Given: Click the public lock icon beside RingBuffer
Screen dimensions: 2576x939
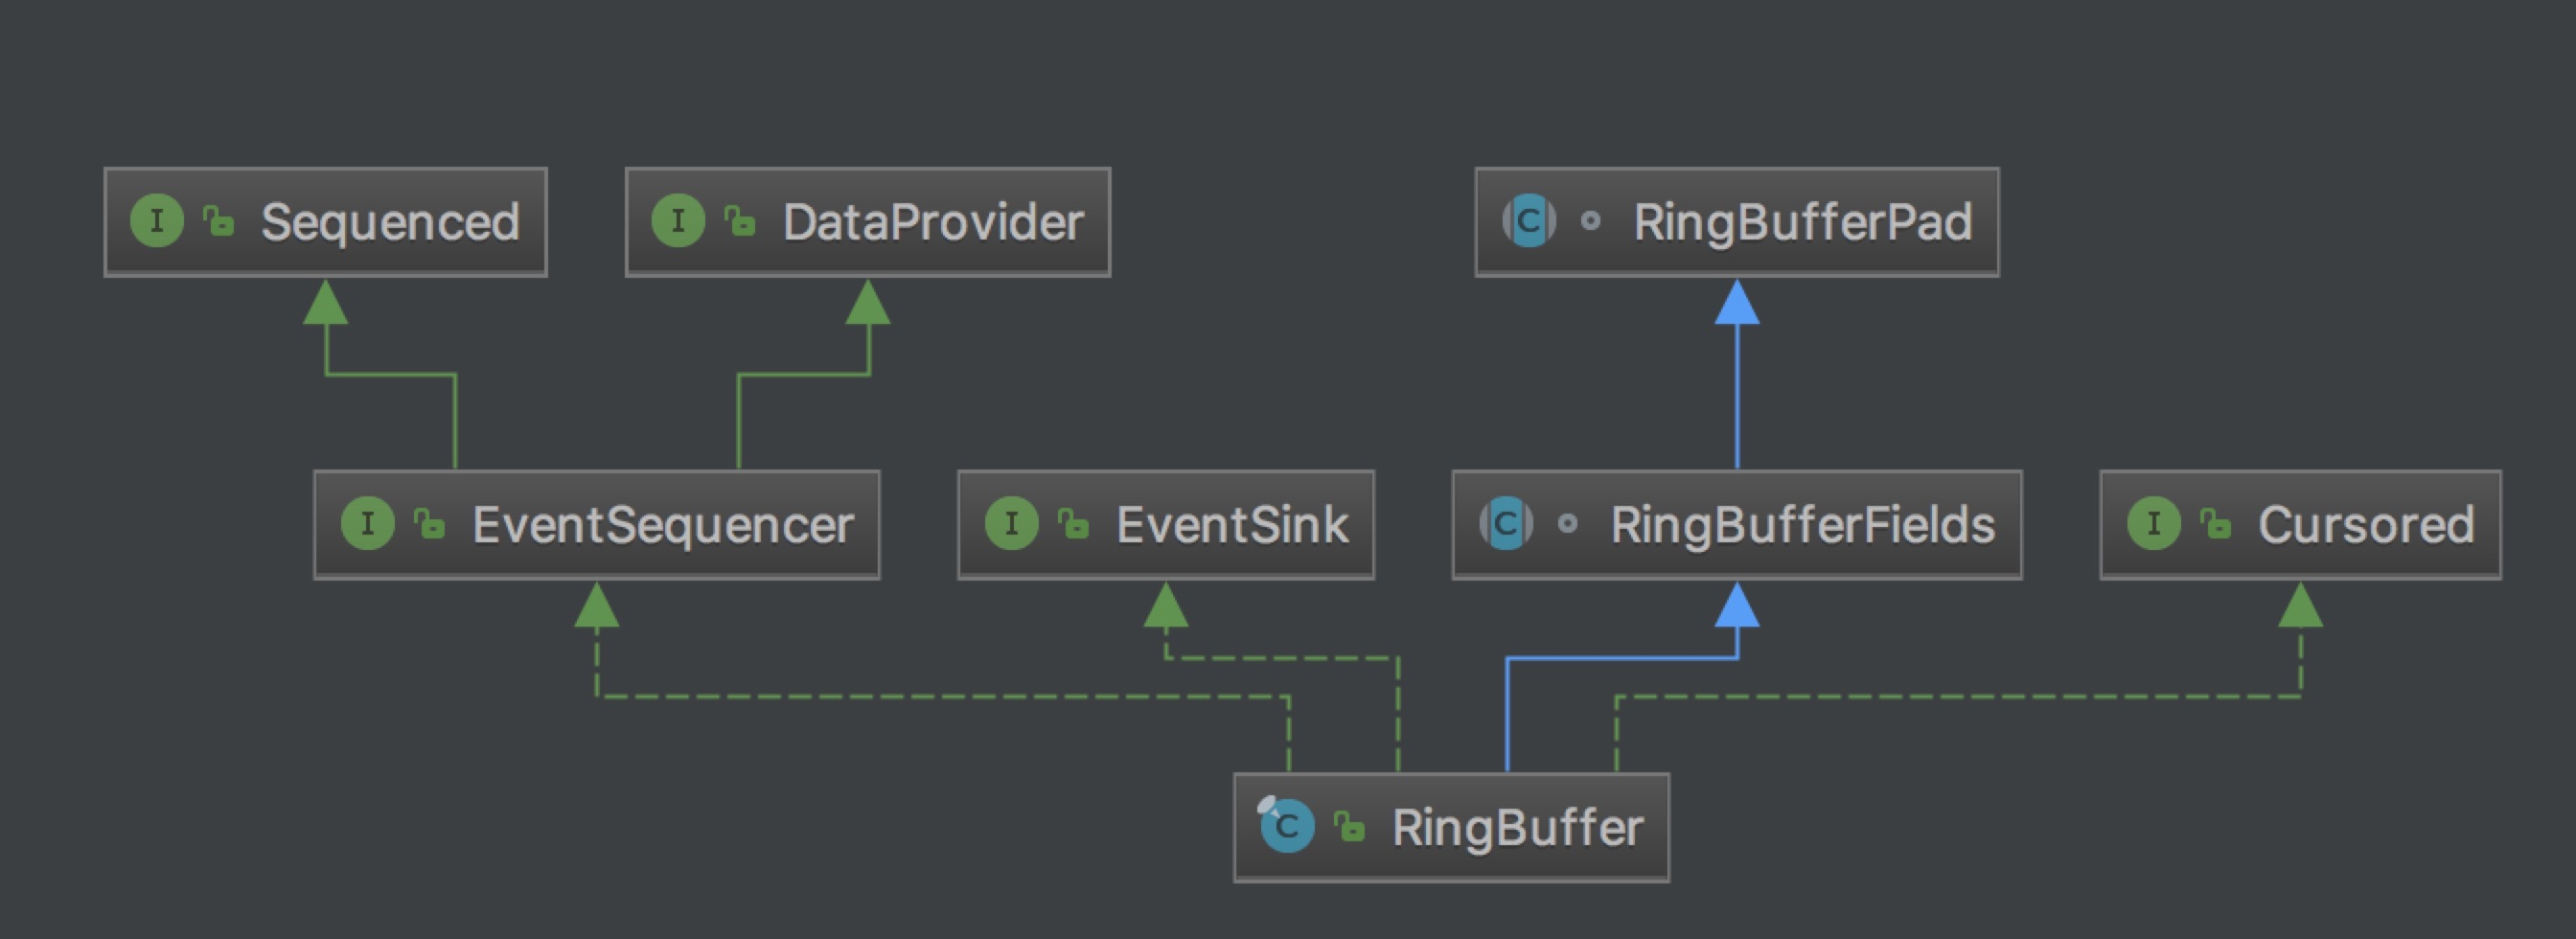Looking at the screenshot, I should point(1349,827).
